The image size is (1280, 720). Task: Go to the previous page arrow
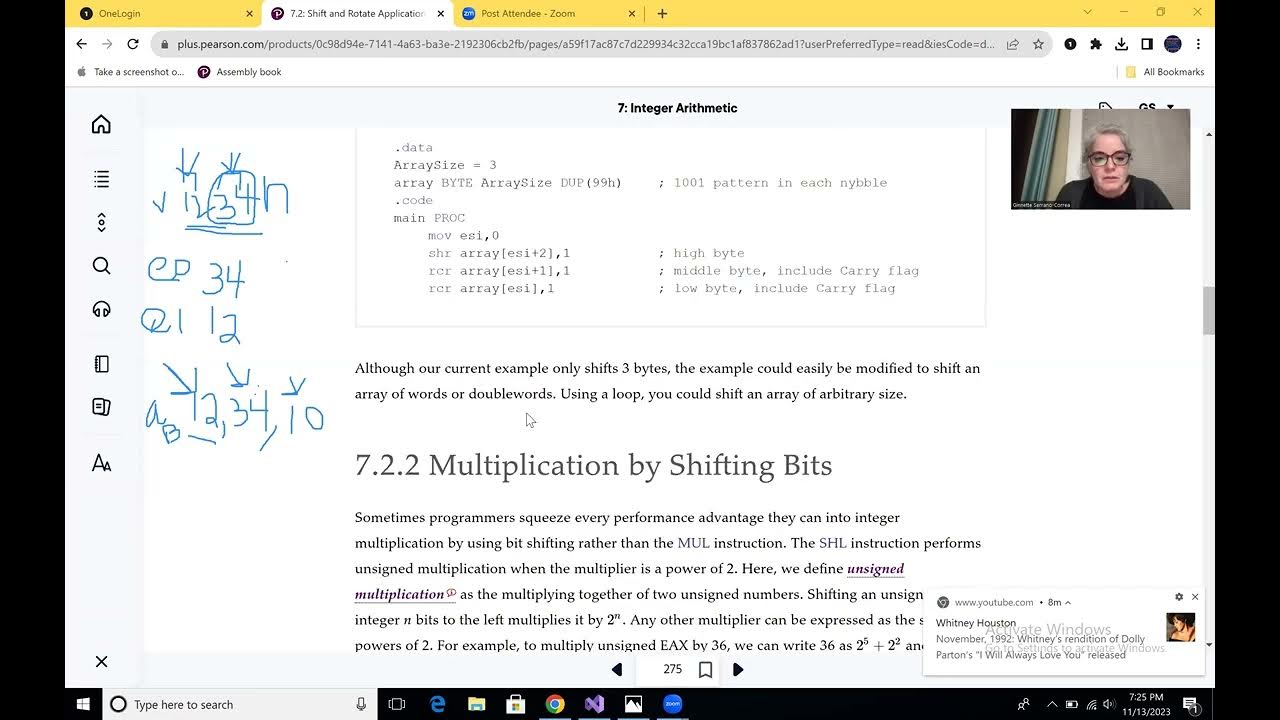tap(617, 670)
